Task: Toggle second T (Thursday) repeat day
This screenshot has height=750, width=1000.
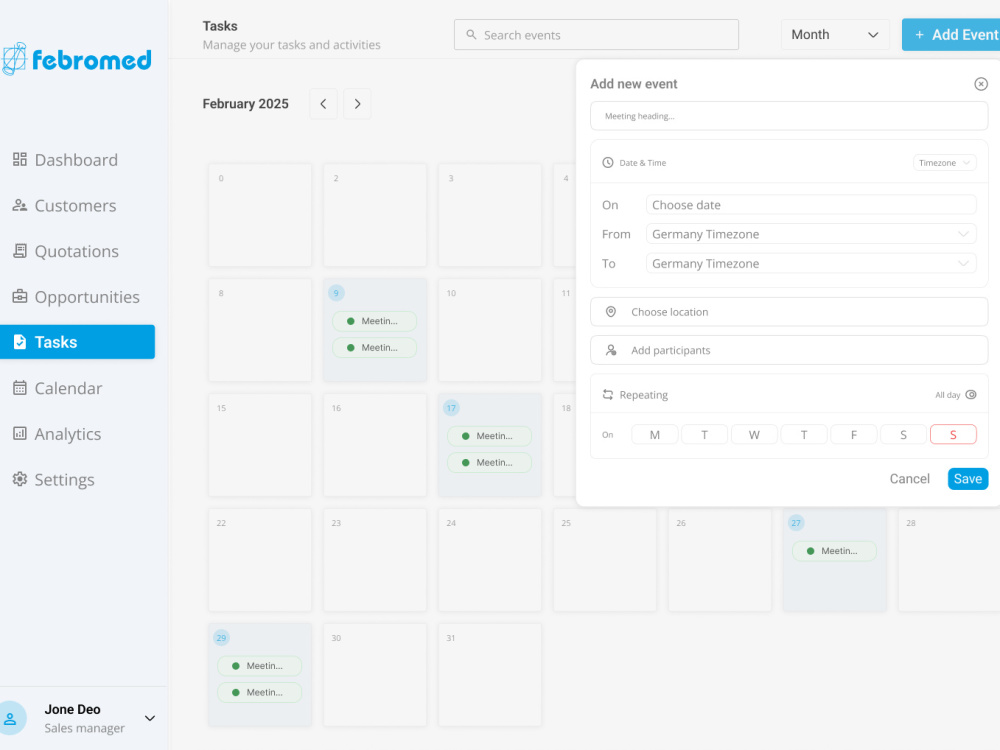Action: coord(804,434)
